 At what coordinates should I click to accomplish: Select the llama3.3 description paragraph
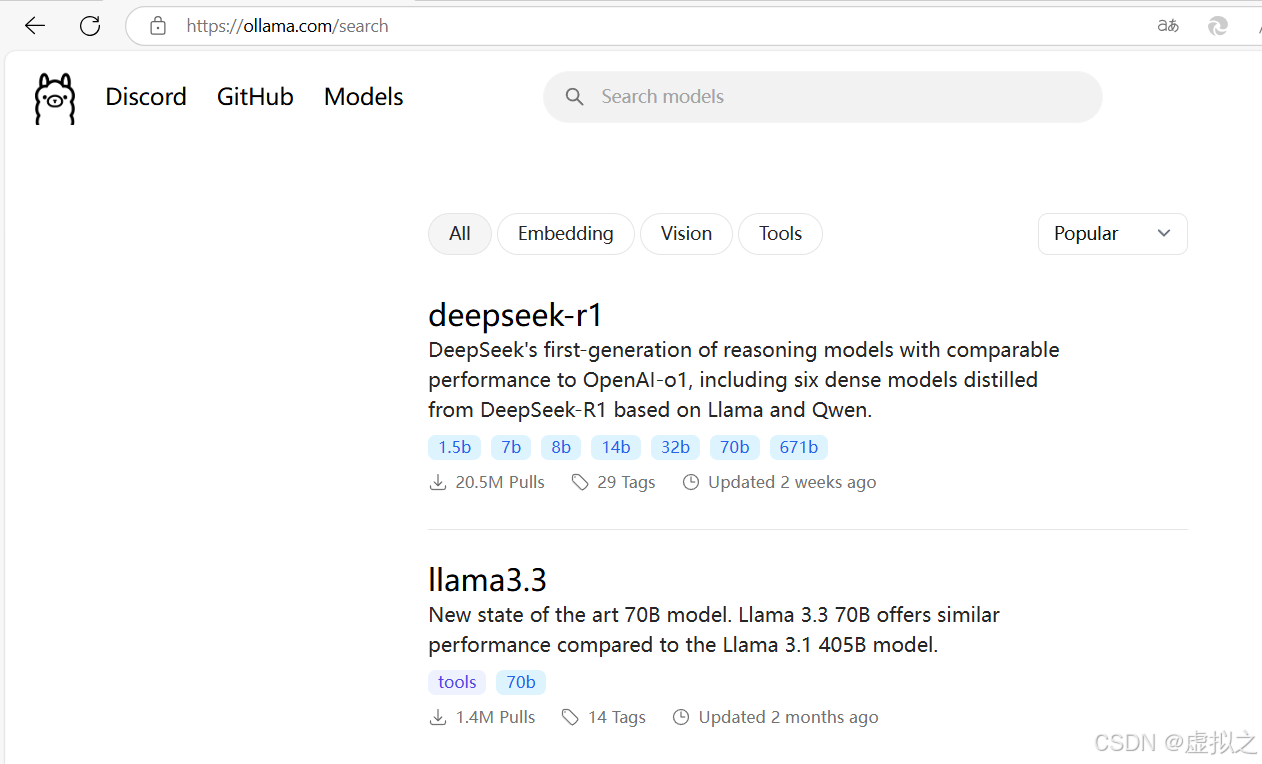(714, 630)
